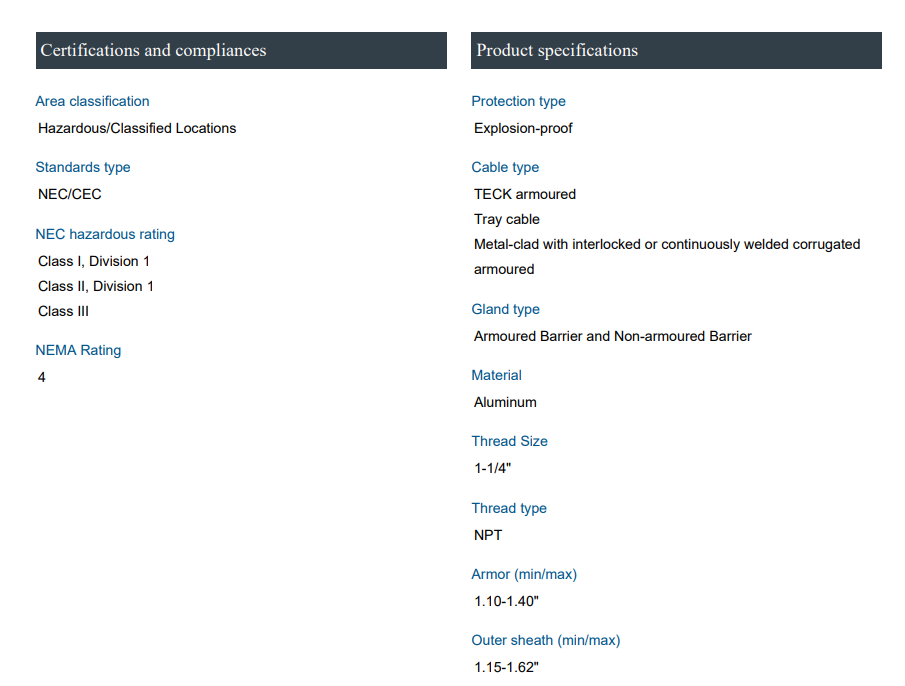This screenshot has width=905, height=686.
Task: Select the Standards type label
Action: coord(83,167)
